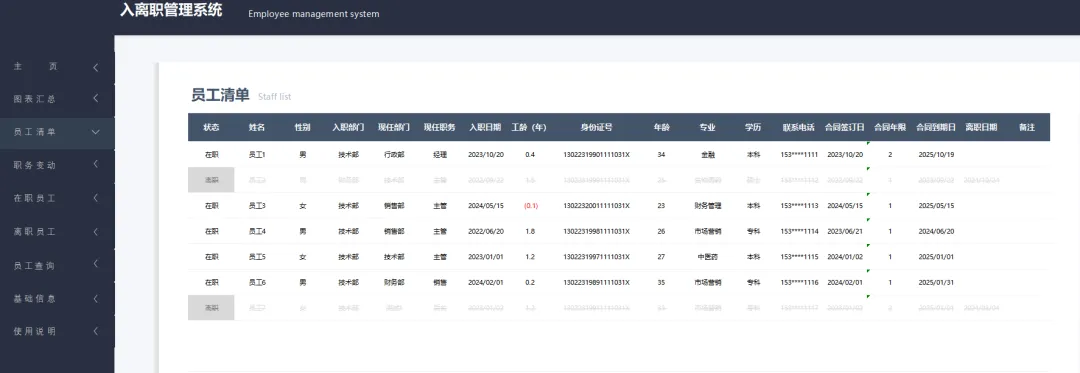Click the name cell 员工5
Screen dimensions: 1080x373
click(257, 257)
